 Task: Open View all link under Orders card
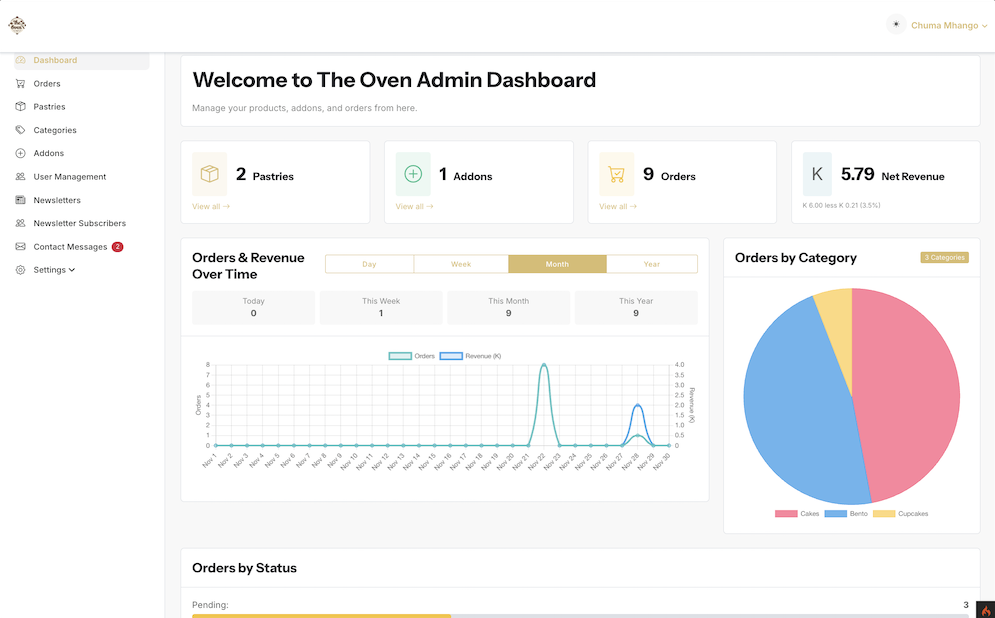coord(618,207)
